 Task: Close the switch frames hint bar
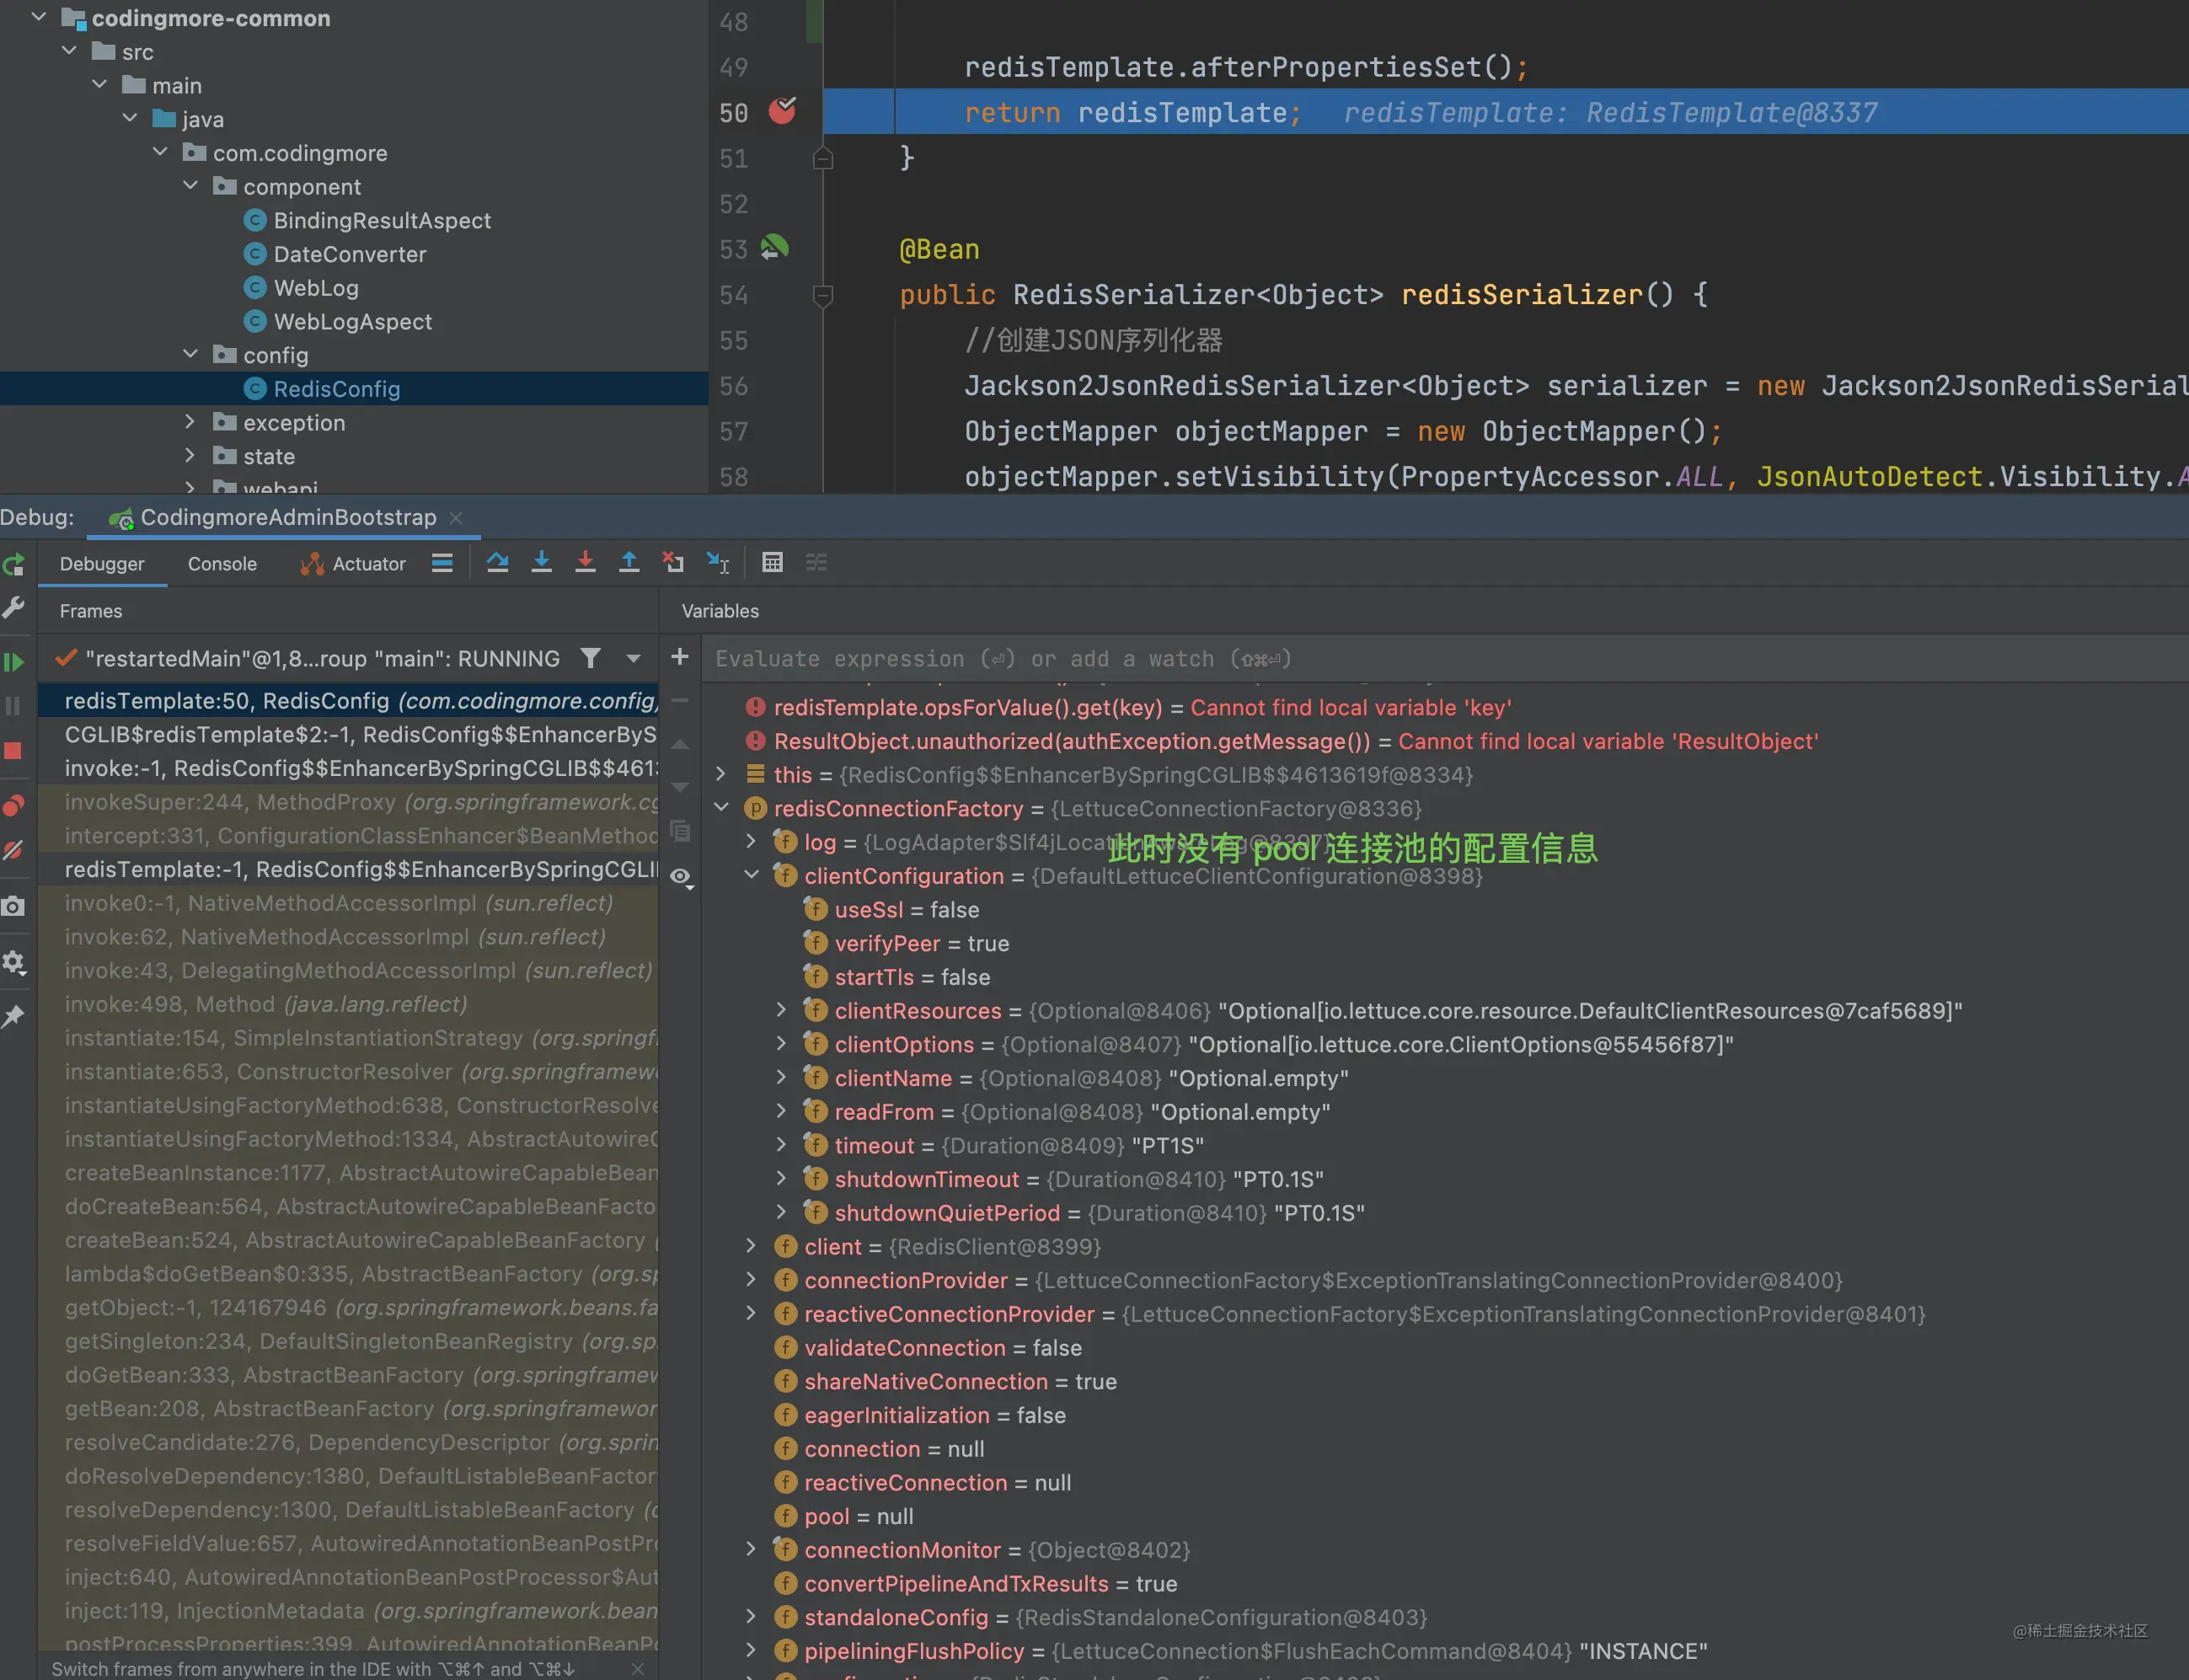(x=638, y=1668)
